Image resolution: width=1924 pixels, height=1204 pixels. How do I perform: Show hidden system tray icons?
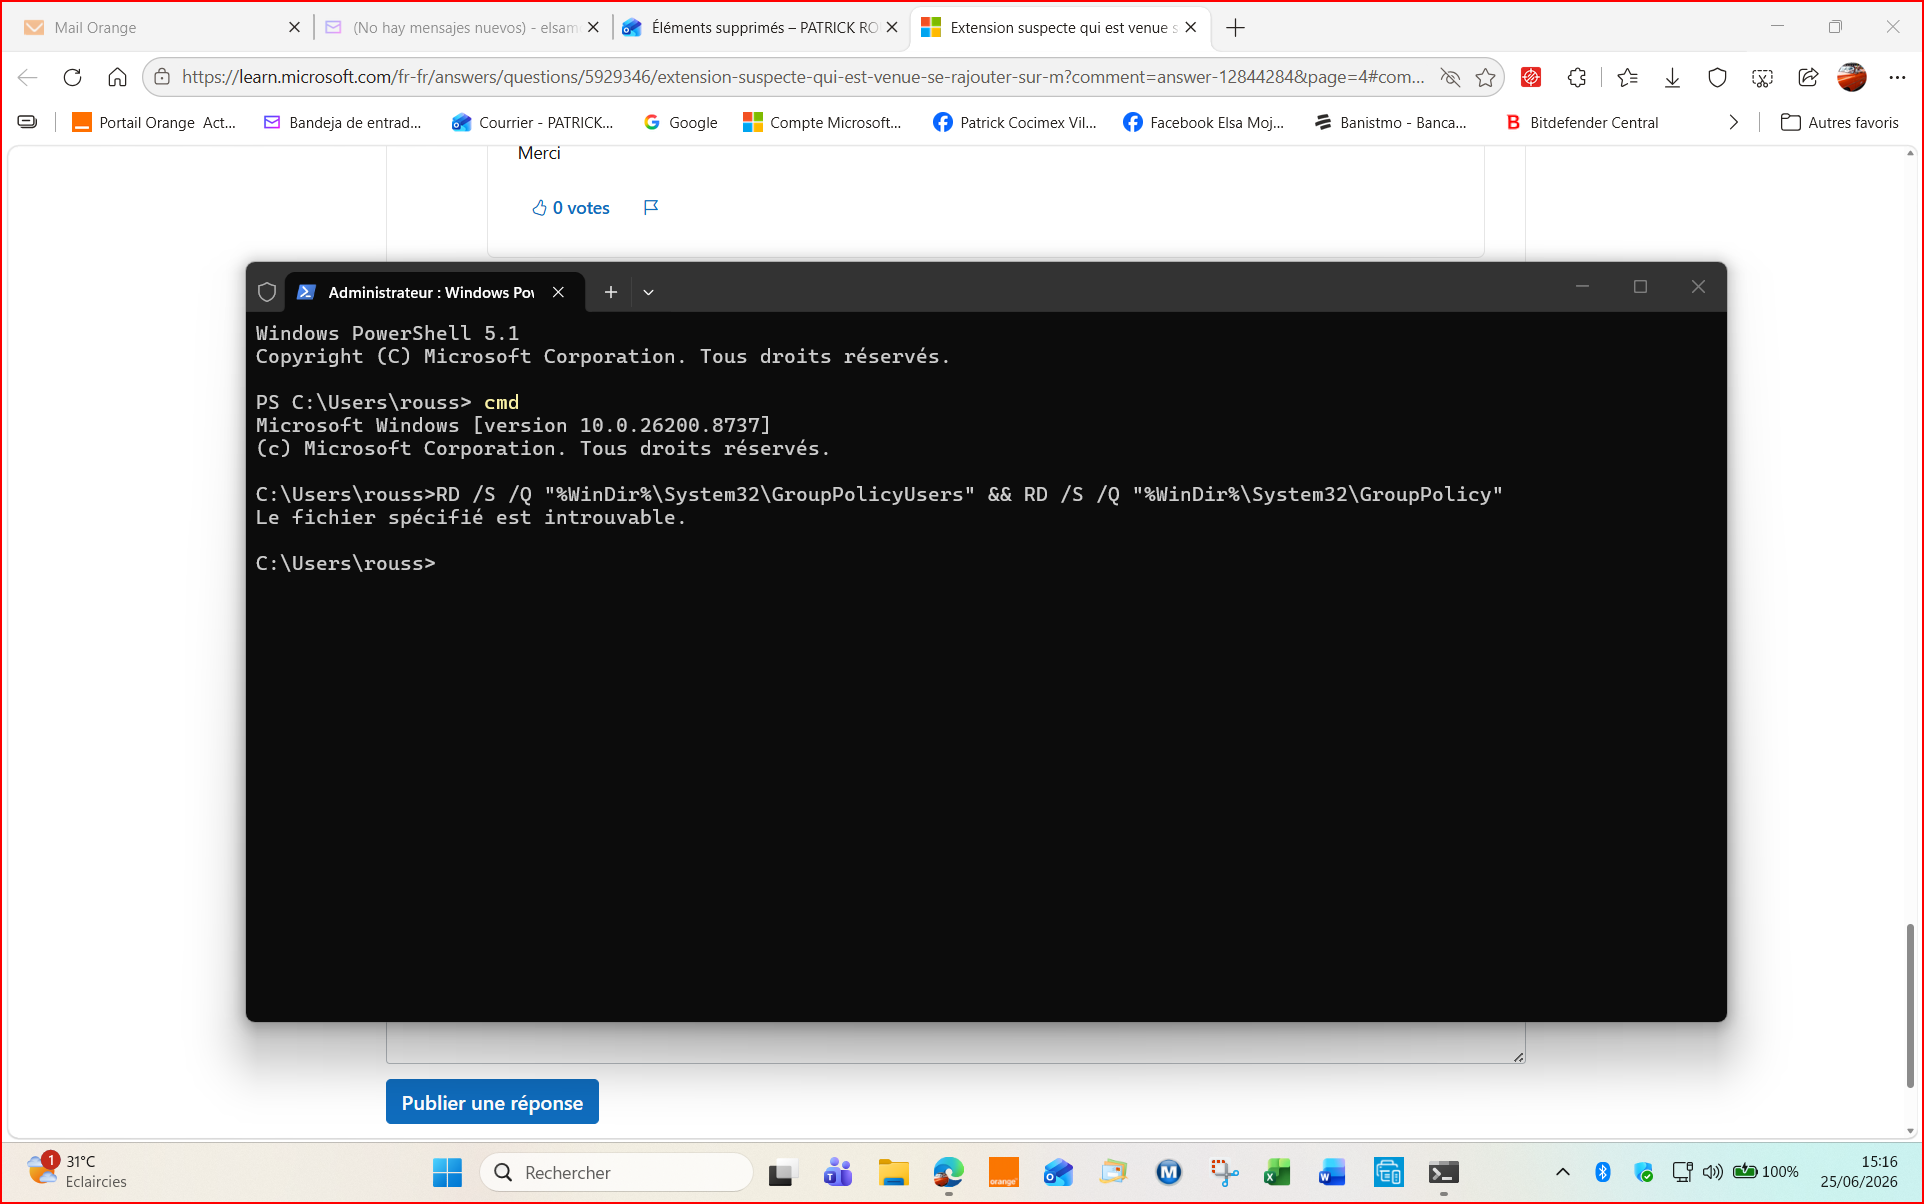click(1563, 1172)
